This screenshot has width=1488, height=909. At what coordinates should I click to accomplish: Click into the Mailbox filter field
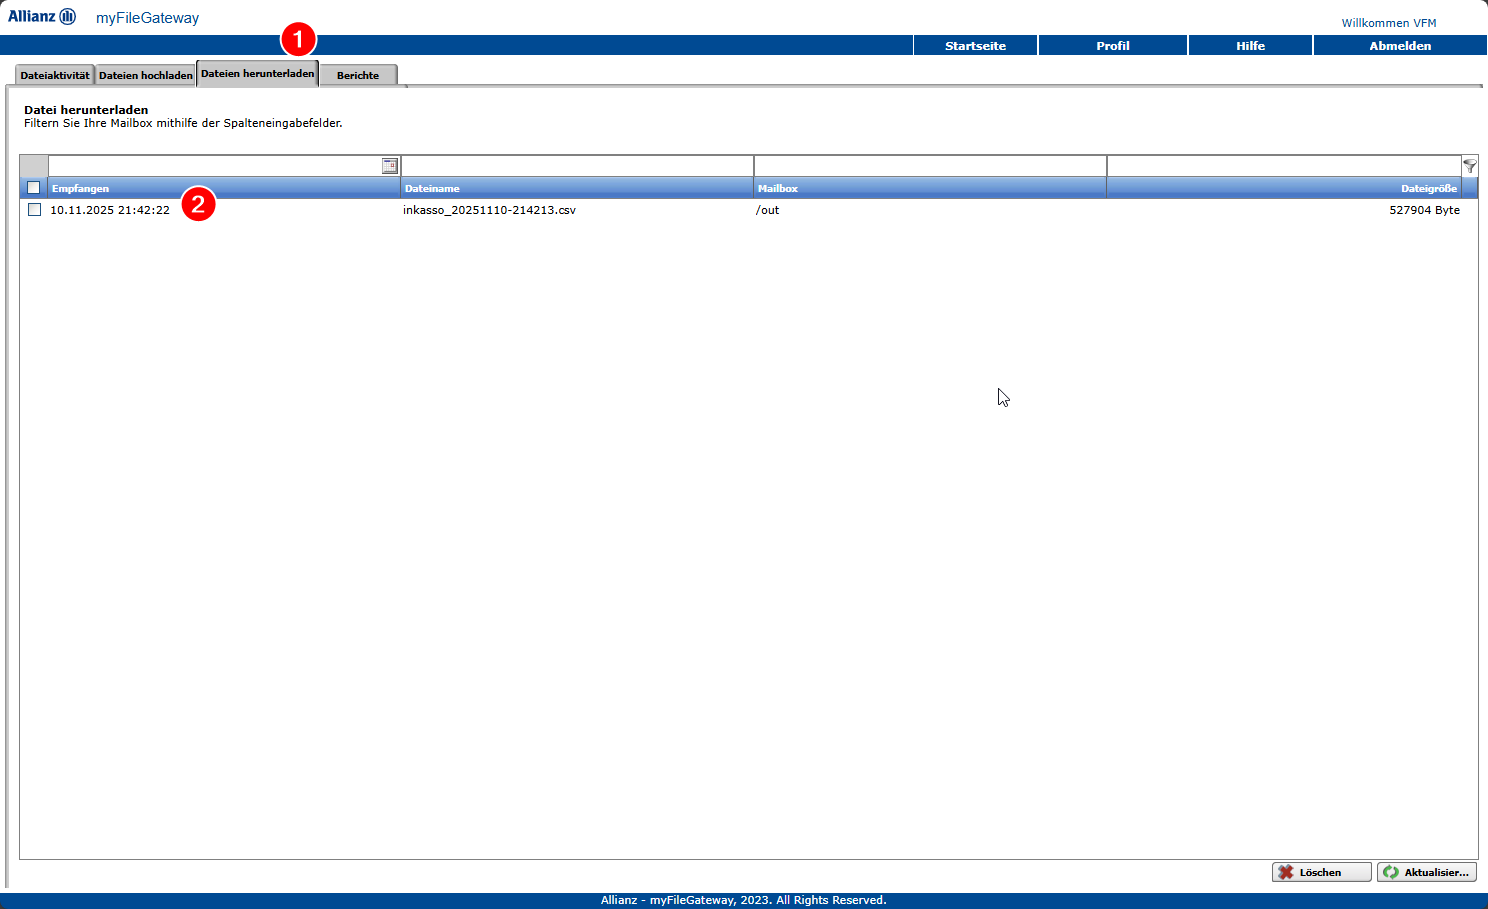tap(929, 166)
